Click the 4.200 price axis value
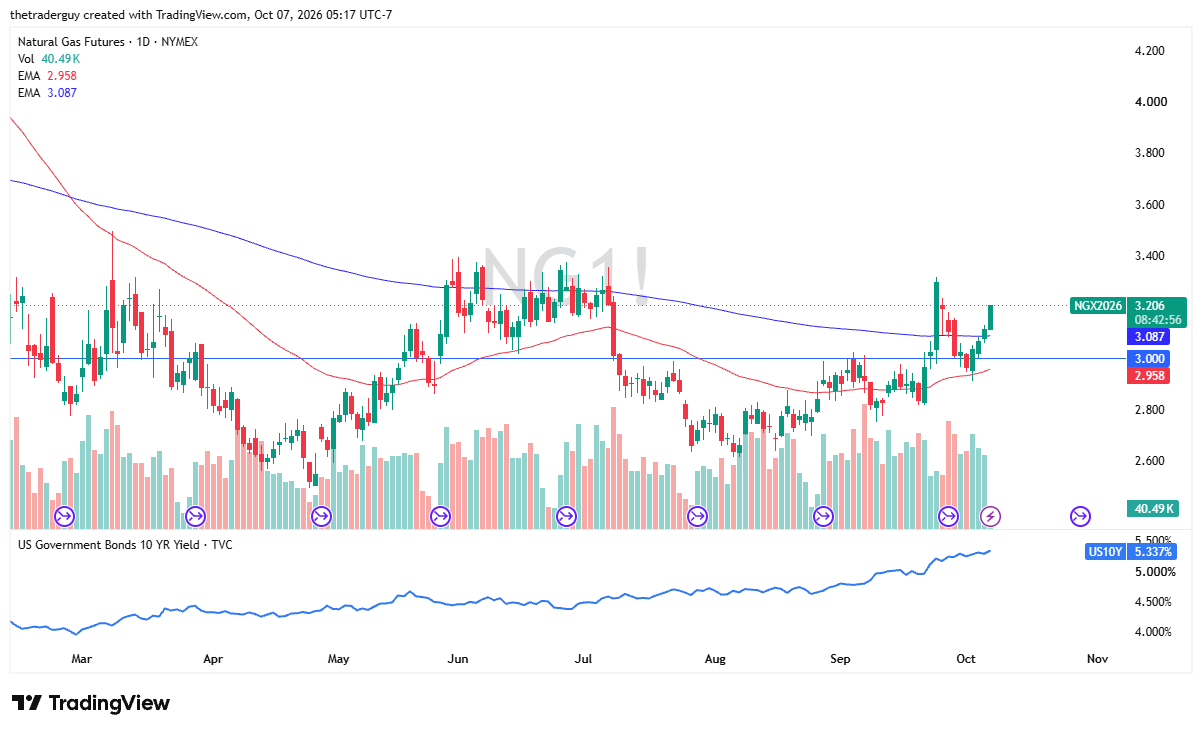Image resolution: width=1202 pixels, height=733 pixels. click(1149, 51)
